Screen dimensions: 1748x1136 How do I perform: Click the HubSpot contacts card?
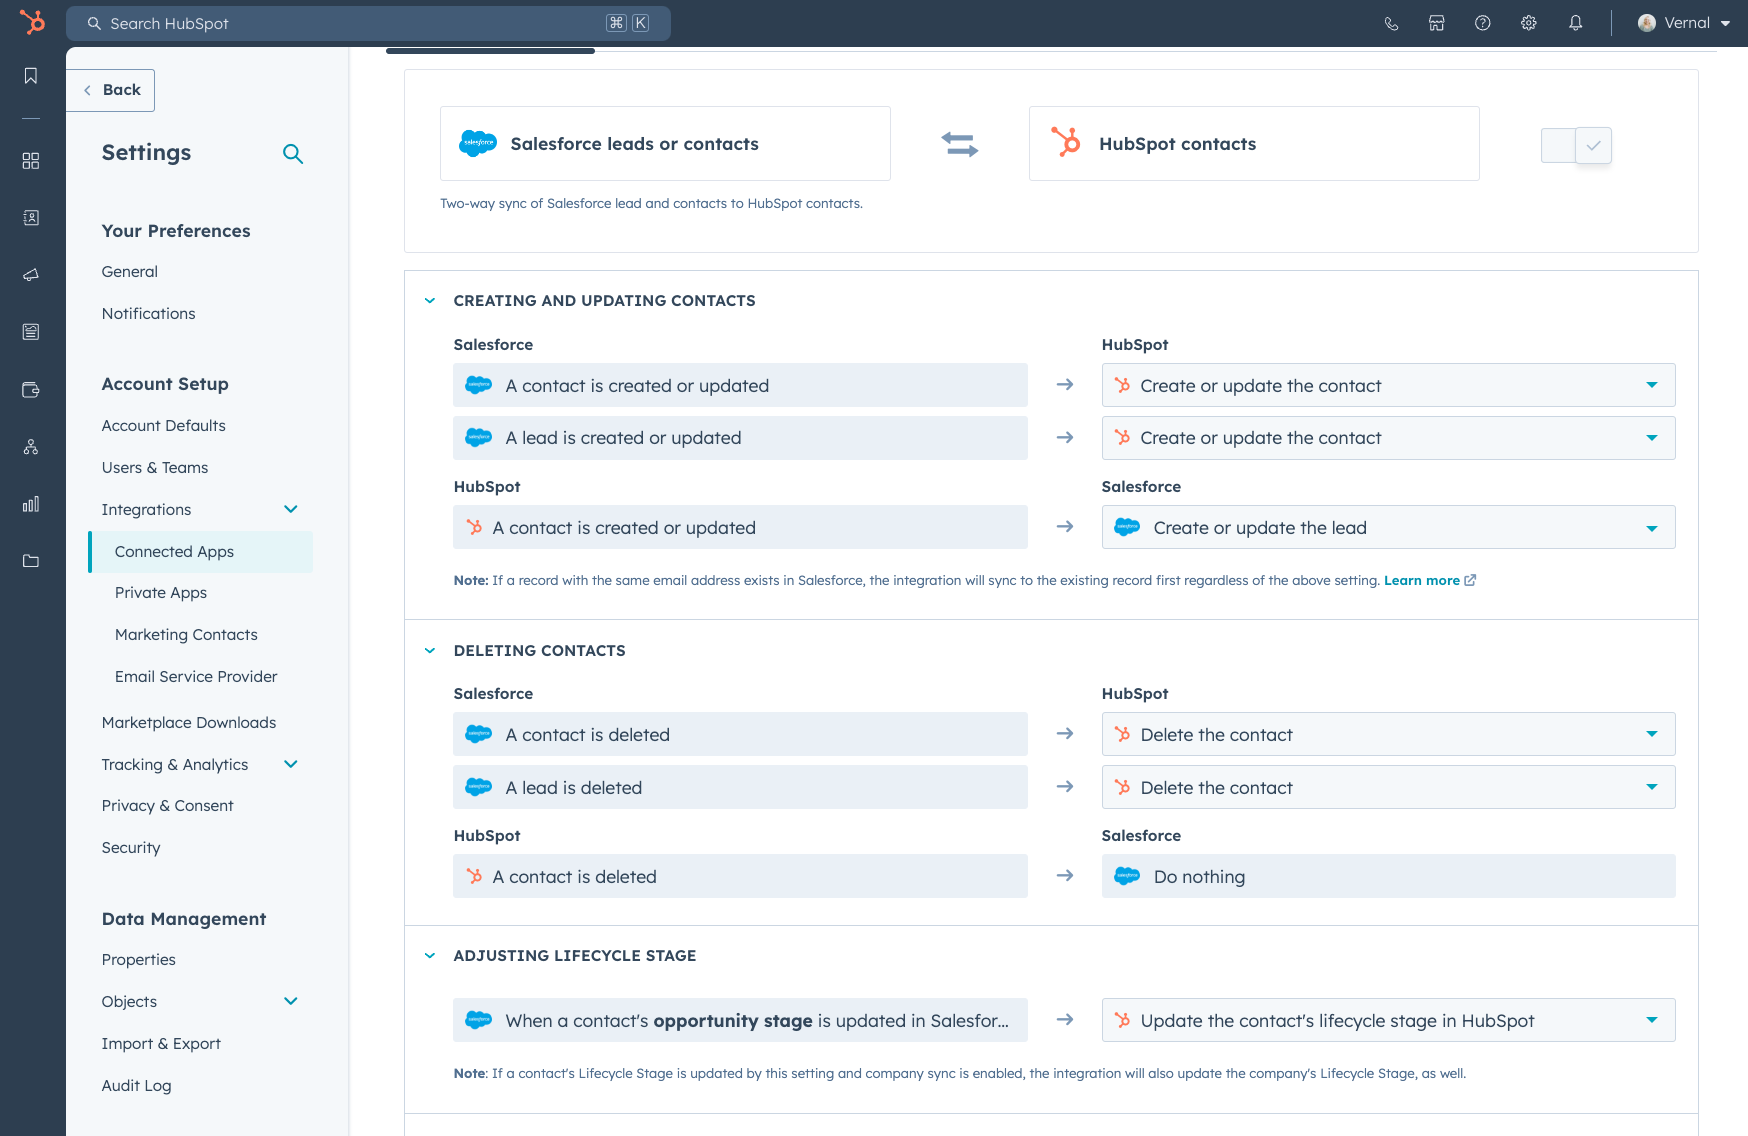[x=1254, y=144]
